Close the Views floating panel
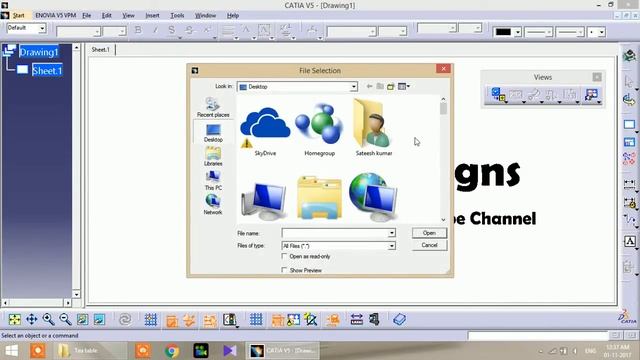The width and height of the screenshot is (640, 360). tap(597, 77)
